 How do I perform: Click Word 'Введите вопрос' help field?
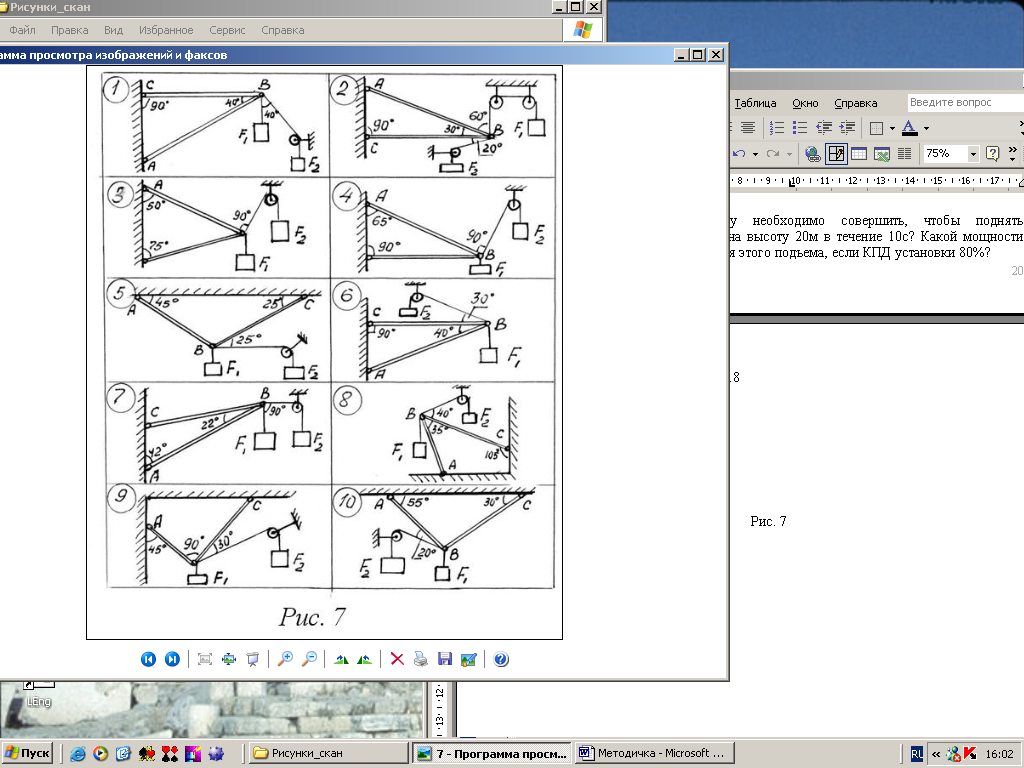(x=966, y=103)
